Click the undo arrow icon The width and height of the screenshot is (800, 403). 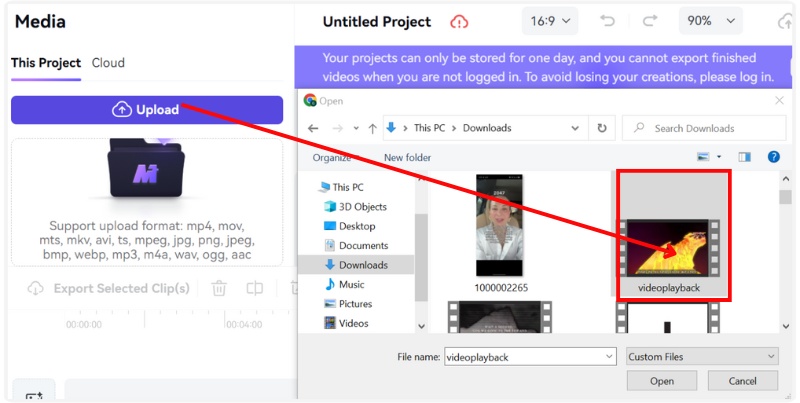[607, 21]
